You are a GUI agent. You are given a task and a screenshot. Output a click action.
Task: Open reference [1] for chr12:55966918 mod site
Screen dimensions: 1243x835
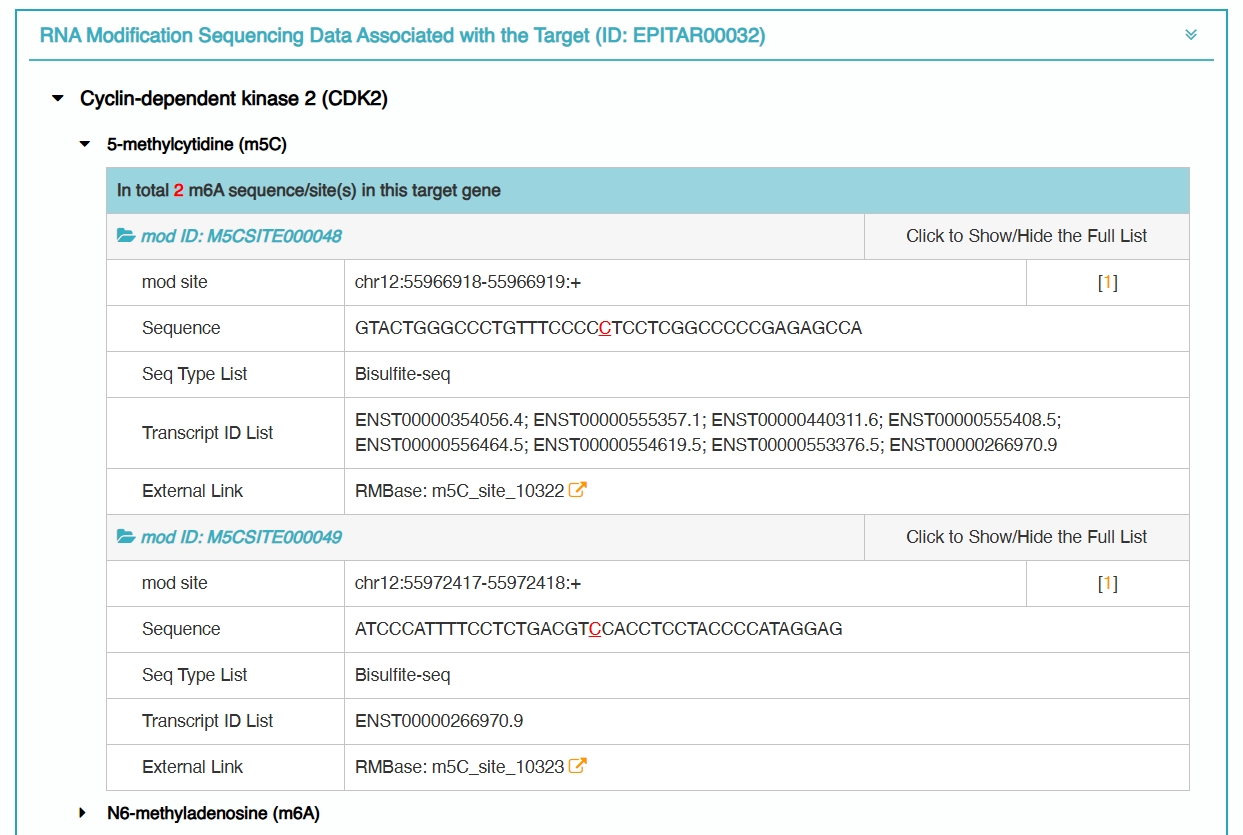pyautogui.click(x=1107, y=283)
